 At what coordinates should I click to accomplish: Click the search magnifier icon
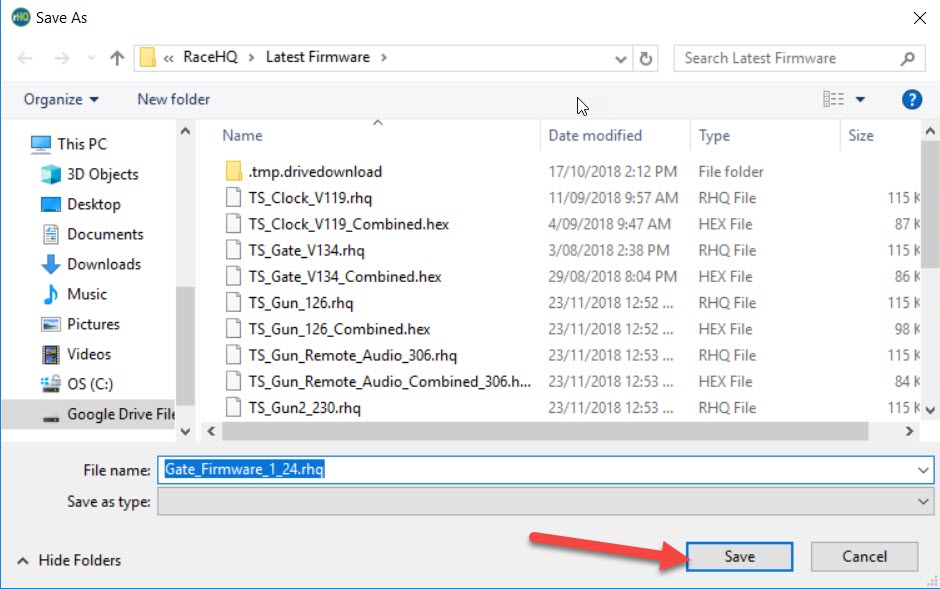point(908,58)
